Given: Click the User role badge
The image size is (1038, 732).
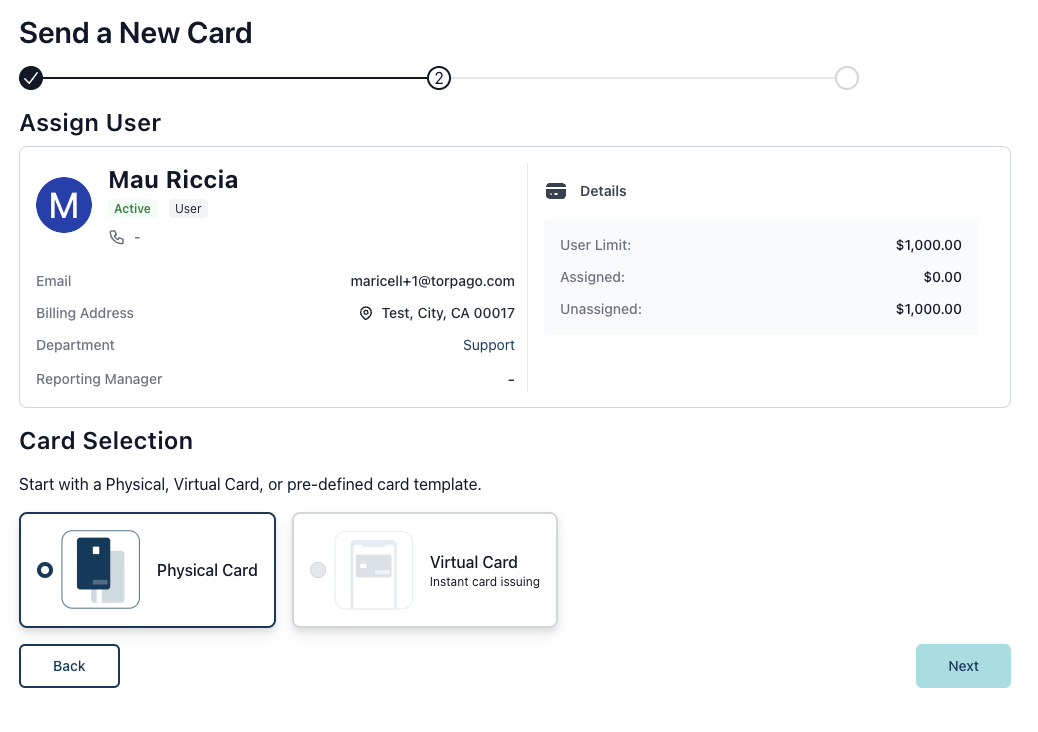Looking at the screenshot, I should (x=188, y=208).
